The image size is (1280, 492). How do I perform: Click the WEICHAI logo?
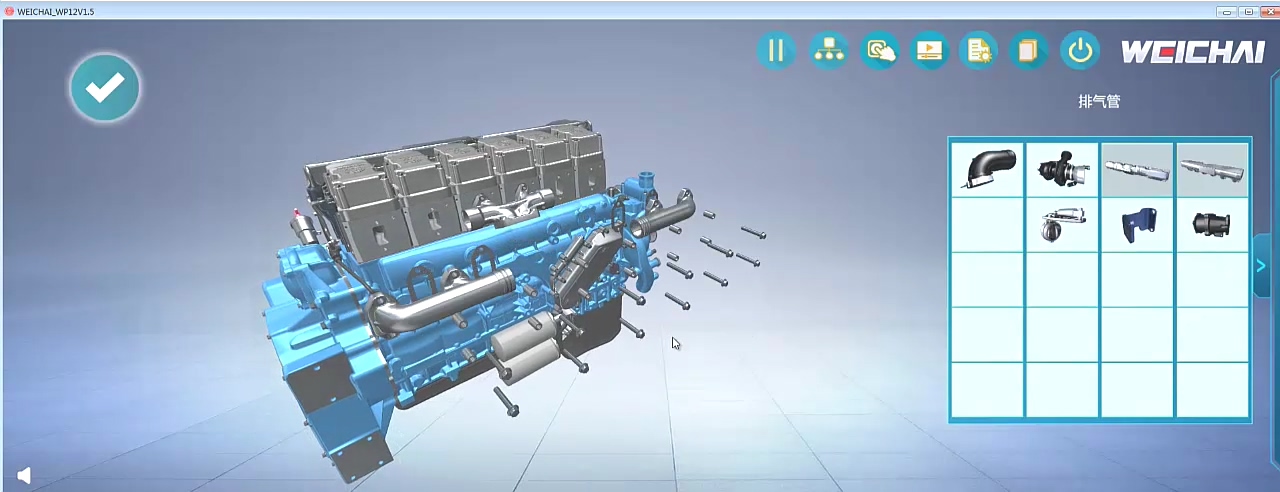[x=1192, y=52]
